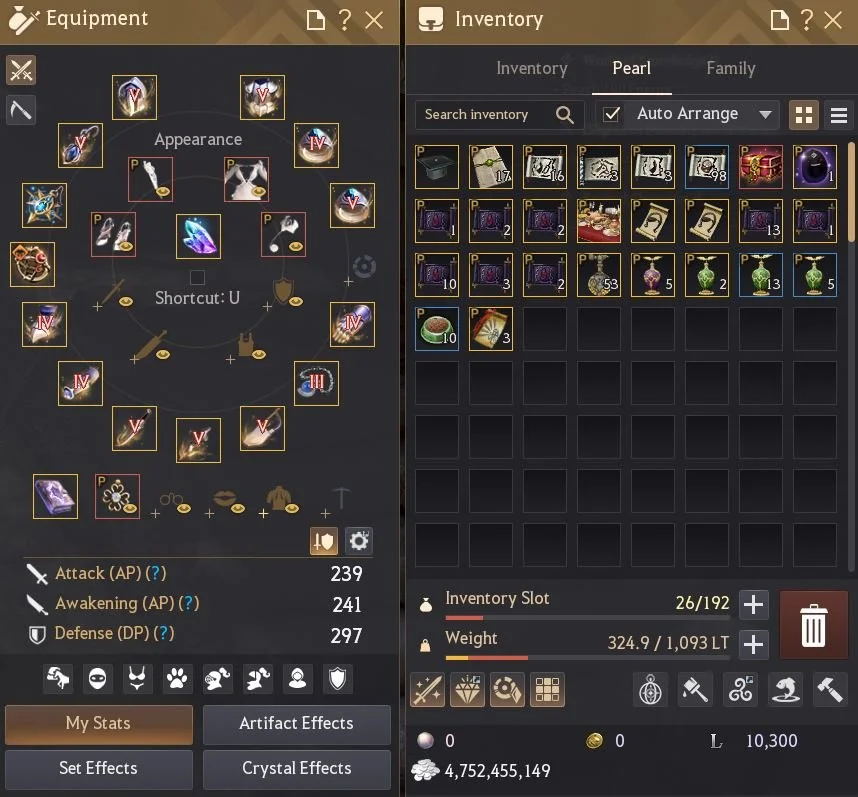Viewport: 858px width, 797px height.
Task: Click the trash can delete item icon
Action: point(813,625)
